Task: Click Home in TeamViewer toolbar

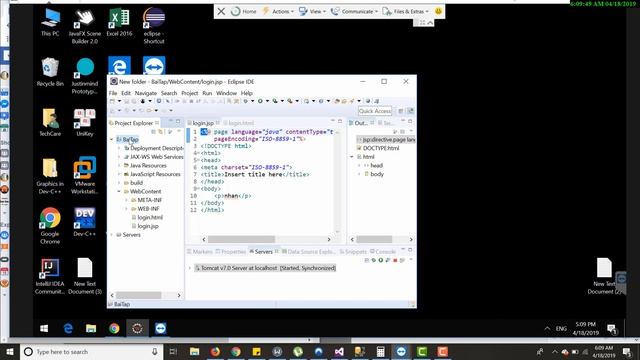Action: [244, 11]
